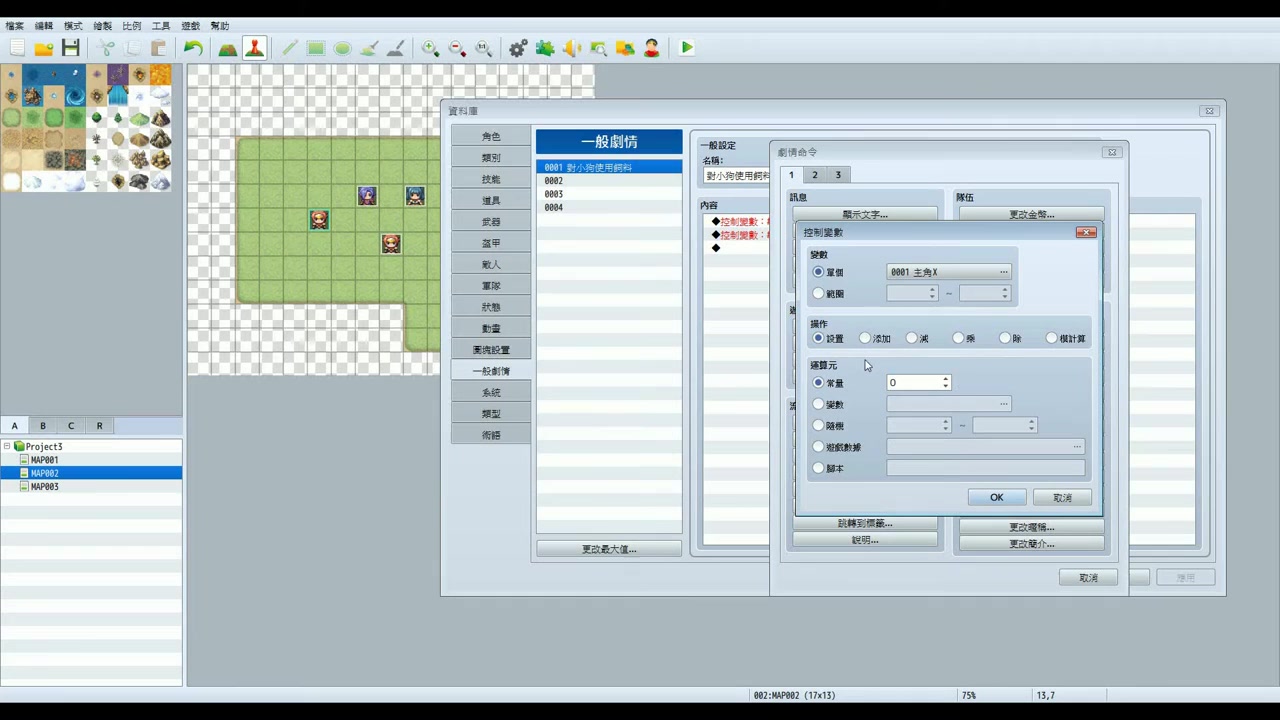Open the Database gear icon
1280x720 pixels.
click(518, 48)
